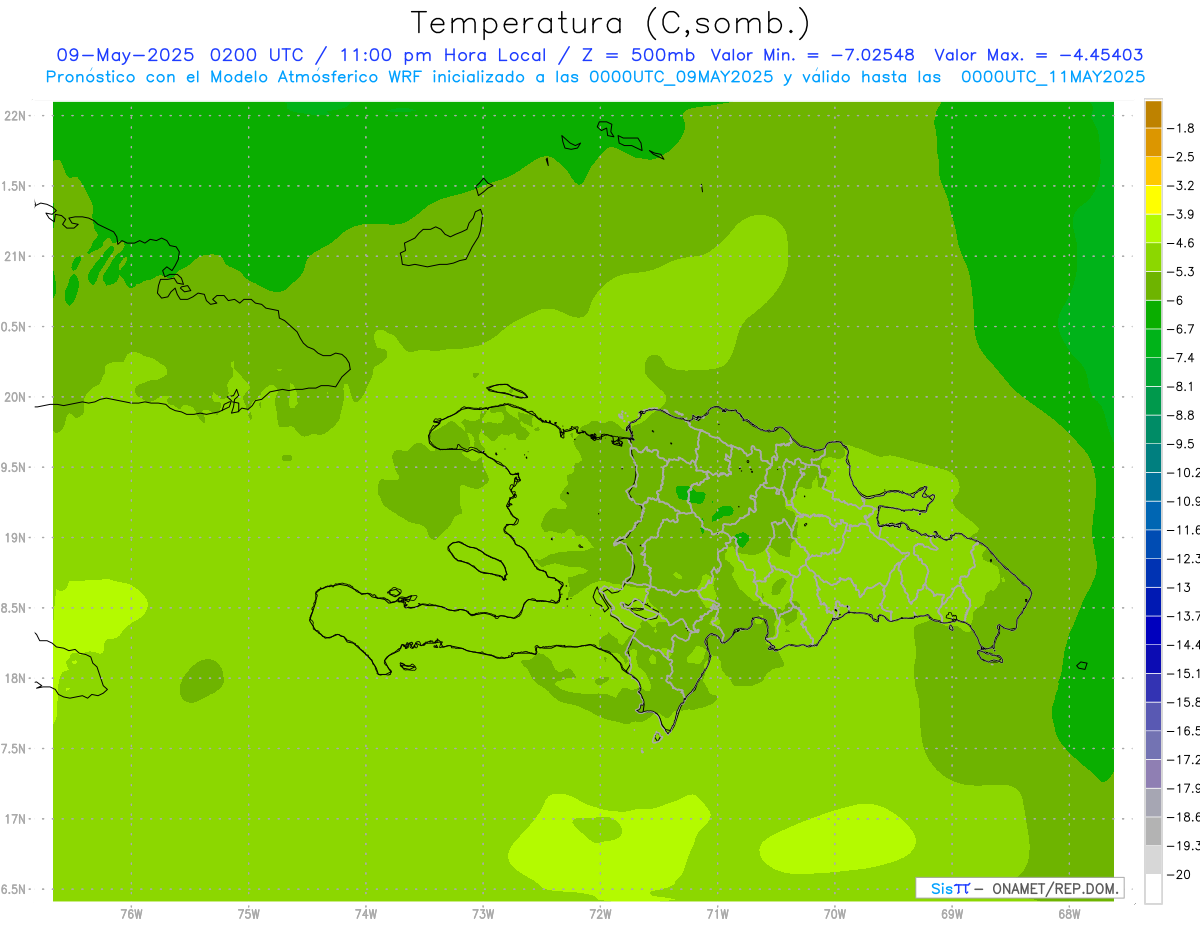Click the -5.3 legend value
The image size is (1200, 927).
coord(1182,272)
